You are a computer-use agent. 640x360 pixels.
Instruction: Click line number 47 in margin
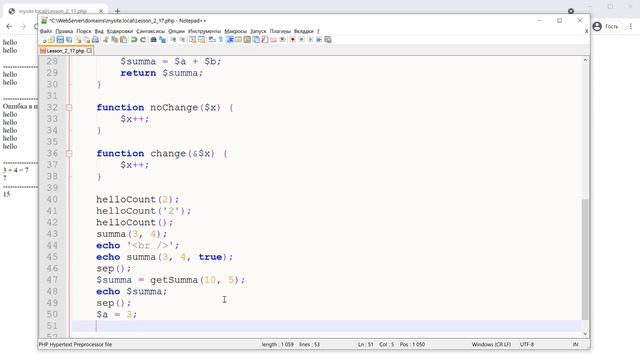[52, 280]
